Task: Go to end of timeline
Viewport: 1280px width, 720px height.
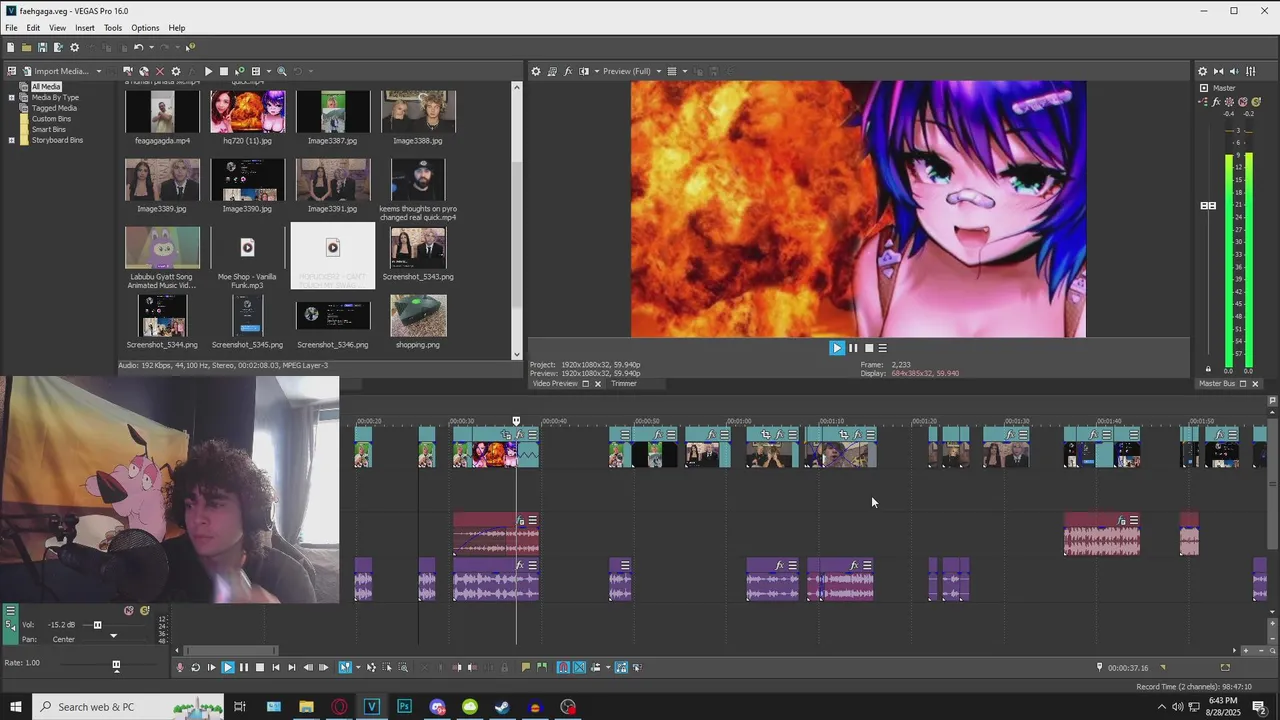Action: (x=292, y=667)
